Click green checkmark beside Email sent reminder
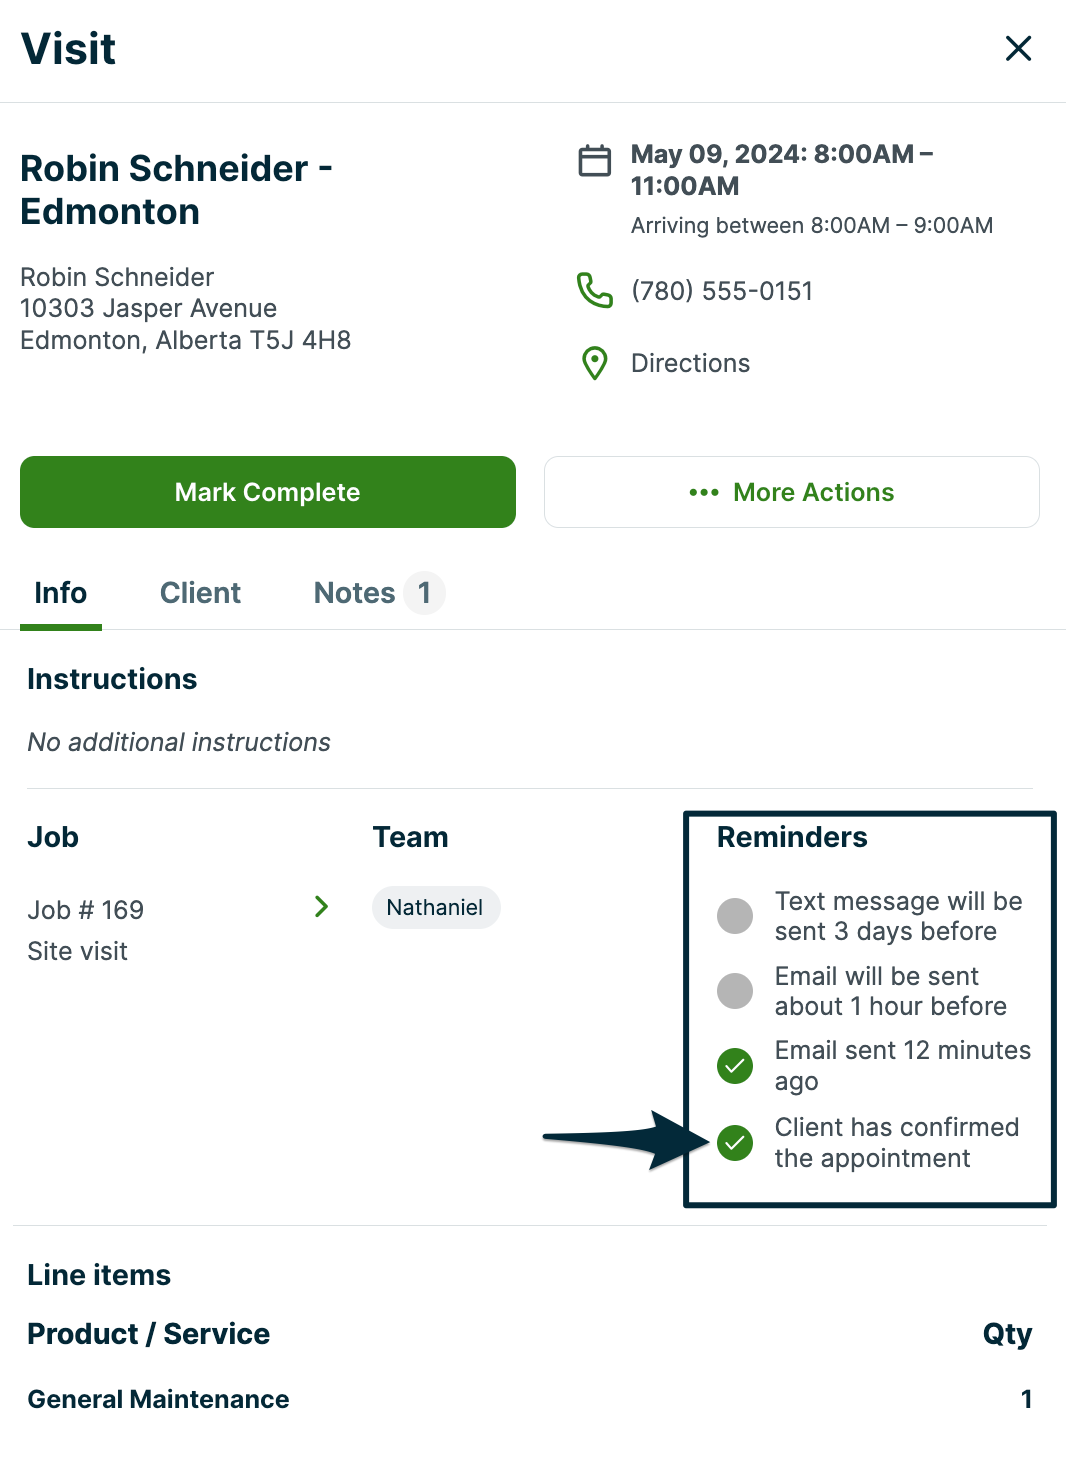 coord(735,1066)
